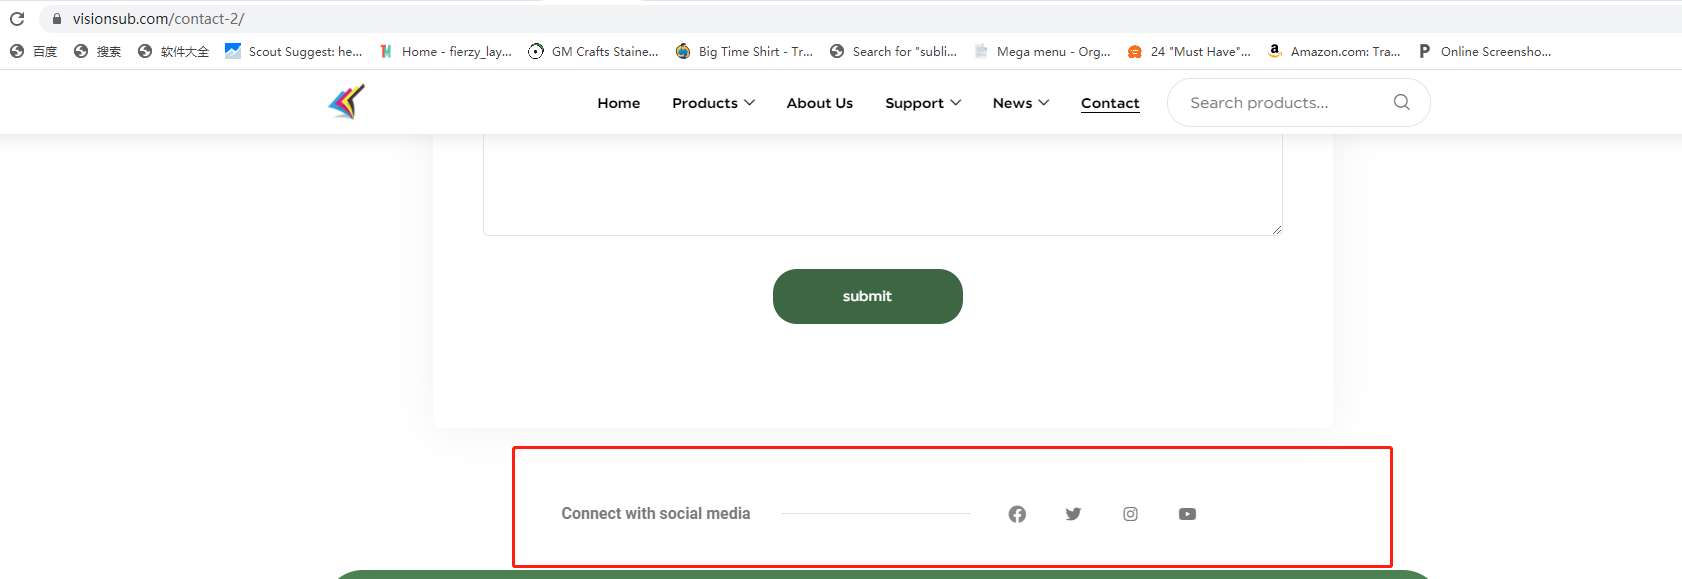Open the About Us menu item
The height and width of the screenshot is (579, 1682).
tap(820, 103)
